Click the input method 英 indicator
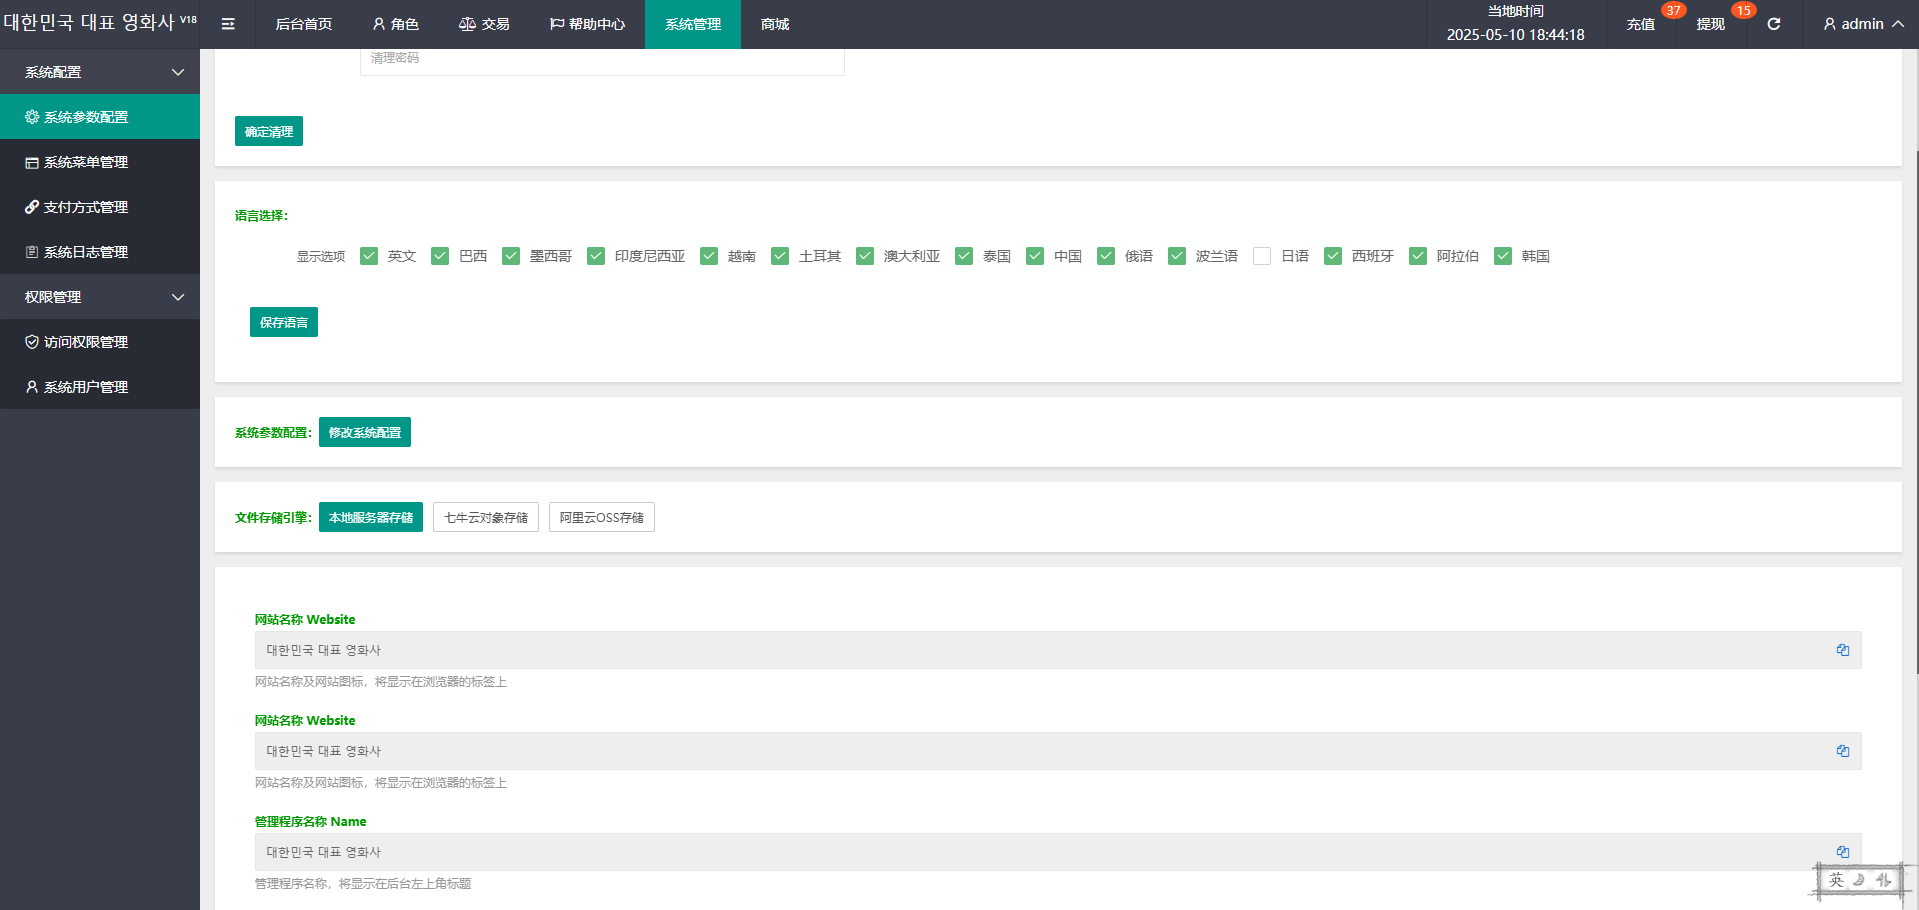 click(x=1836, y=880)
